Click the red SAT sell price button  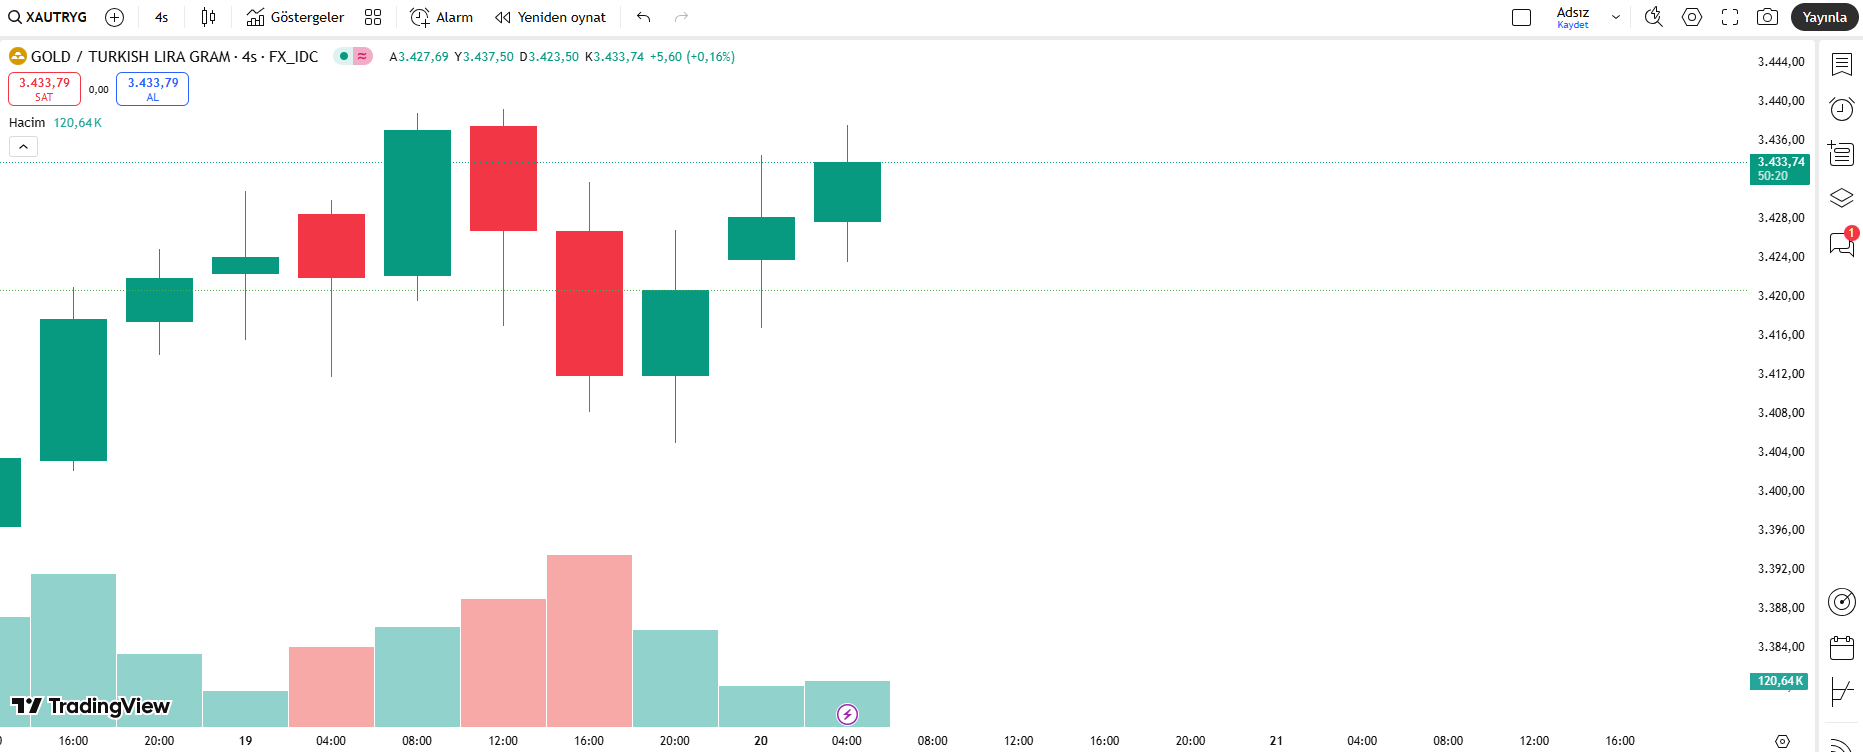(x=44, y=89)
